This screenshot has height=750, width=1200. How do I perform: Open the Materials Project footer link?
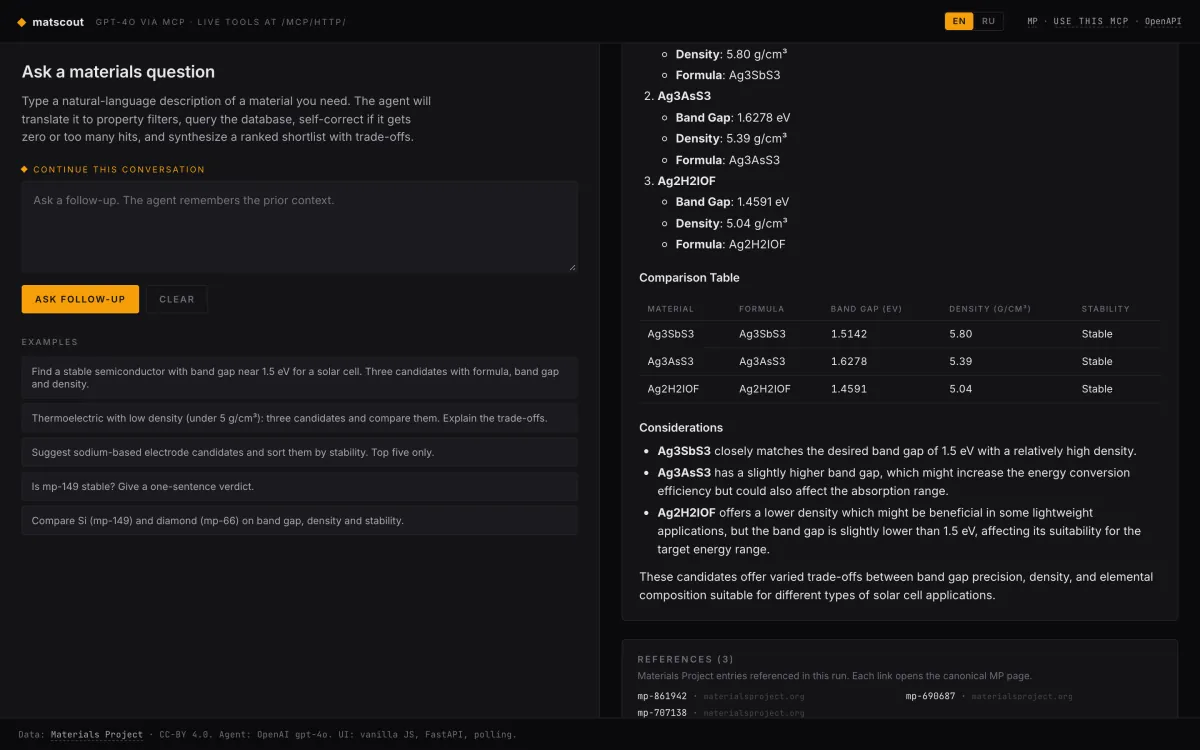pyautogui.click(x=97, y=734)
